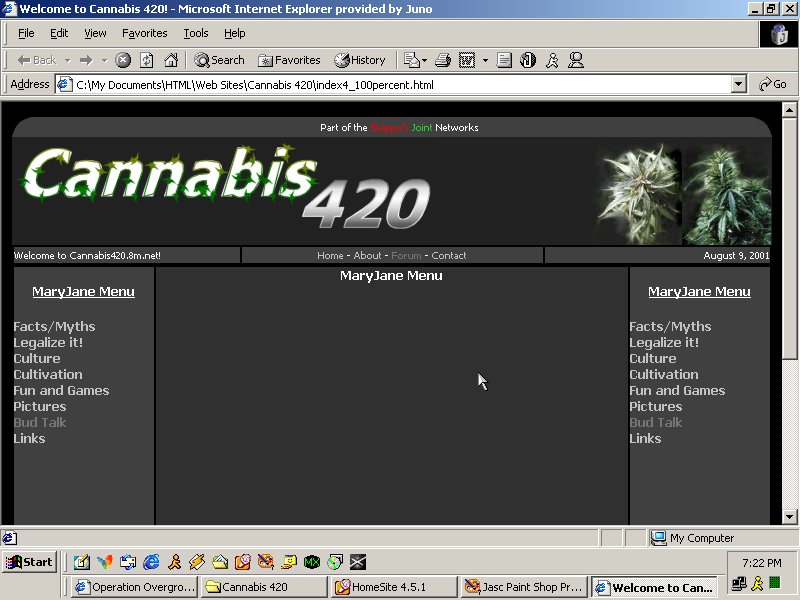The image size is (800, 600).
Task: Open Cultivation in the right menu
Action: pos(664,374)
